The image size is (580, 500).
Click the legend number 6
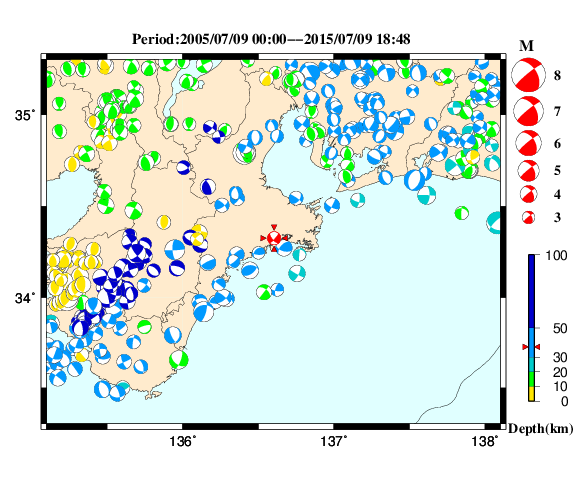tap(557, 143)
